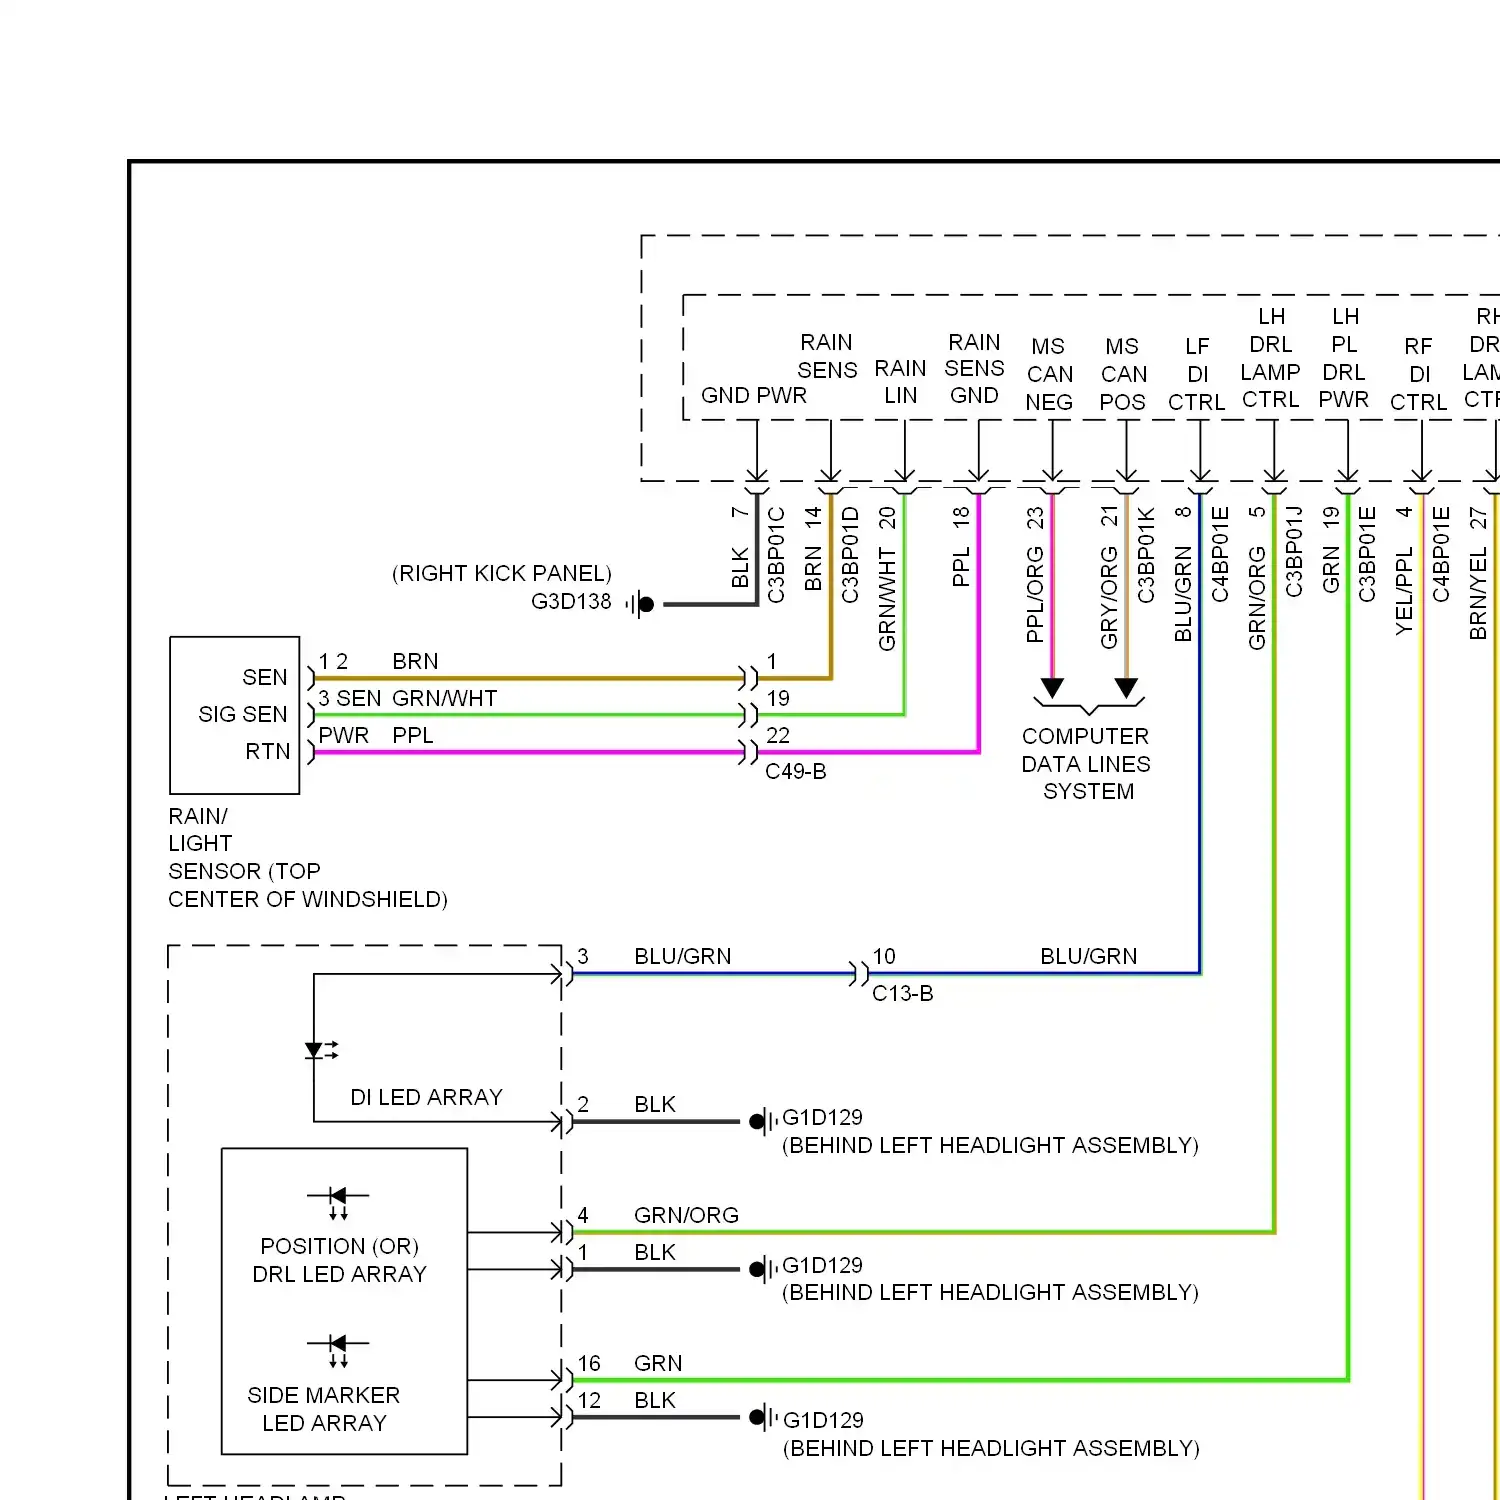
Task: Select the G3D138 ground label
Action: (571, 602)
